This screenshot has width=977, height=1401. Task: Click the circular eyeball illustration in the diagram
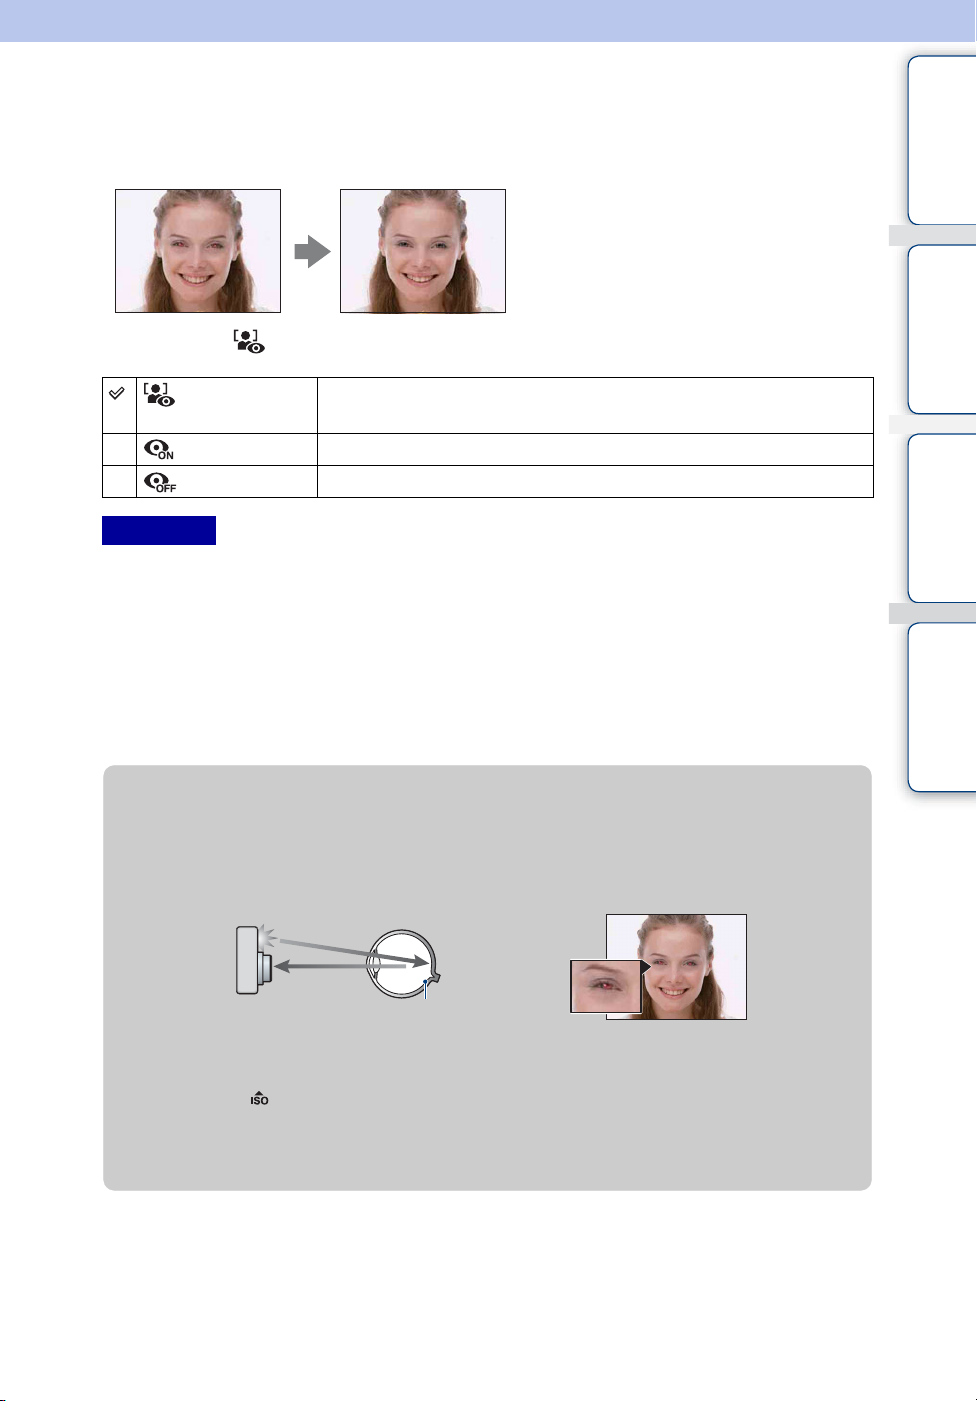402,961
